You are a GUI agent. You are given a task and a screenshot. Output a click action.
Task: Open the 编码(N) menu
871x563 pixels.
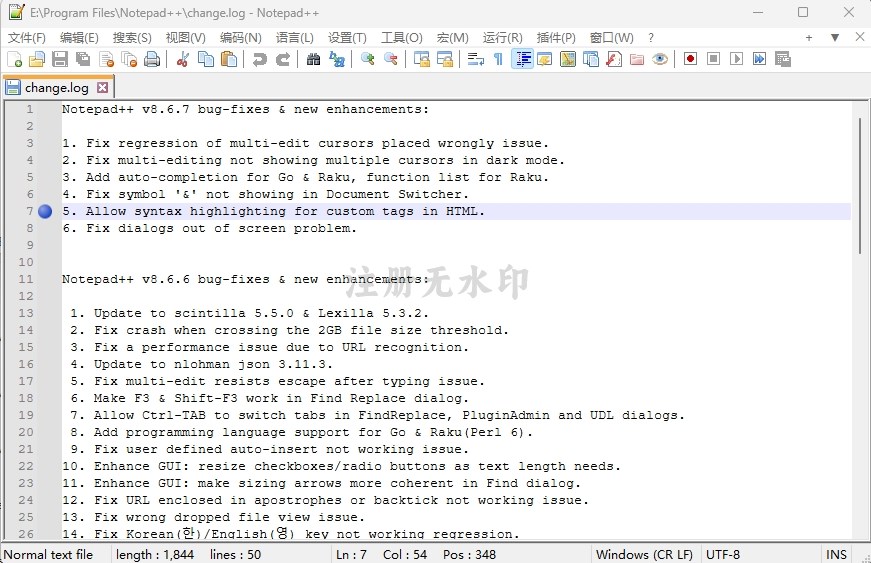(241, 37)
